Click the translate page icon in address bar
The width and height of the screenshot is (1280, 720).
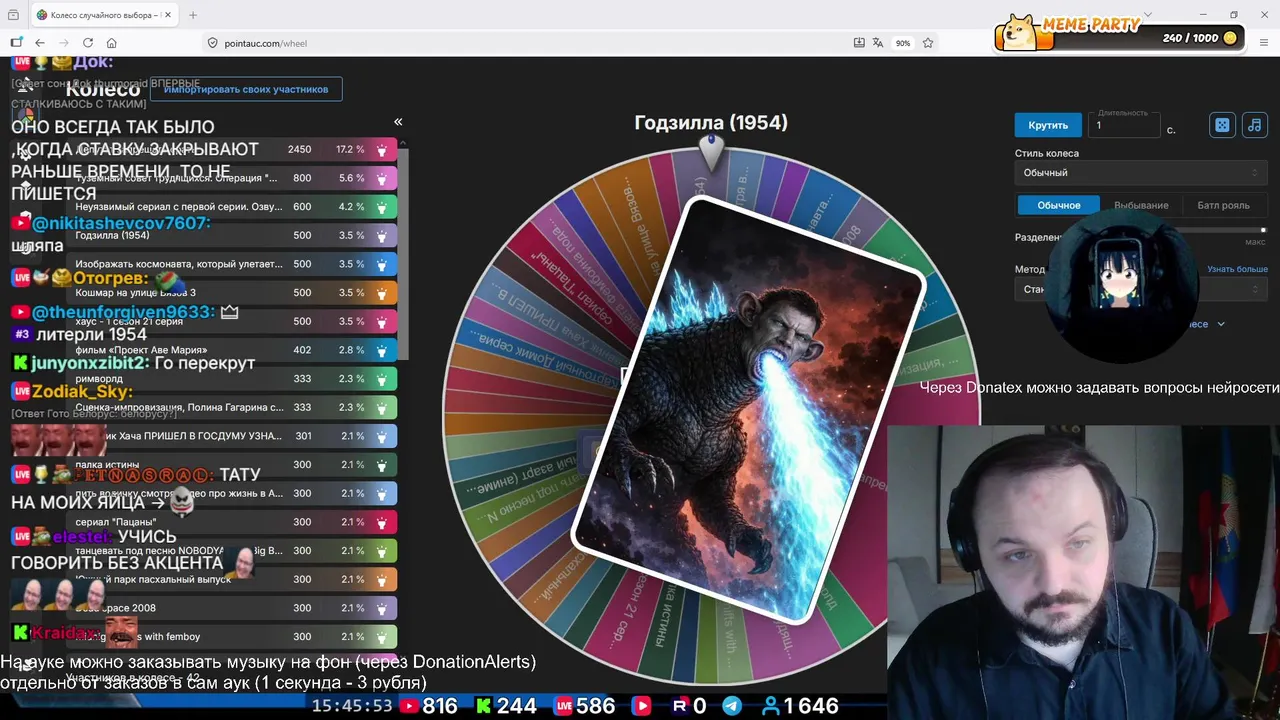(x=878, y=43)
